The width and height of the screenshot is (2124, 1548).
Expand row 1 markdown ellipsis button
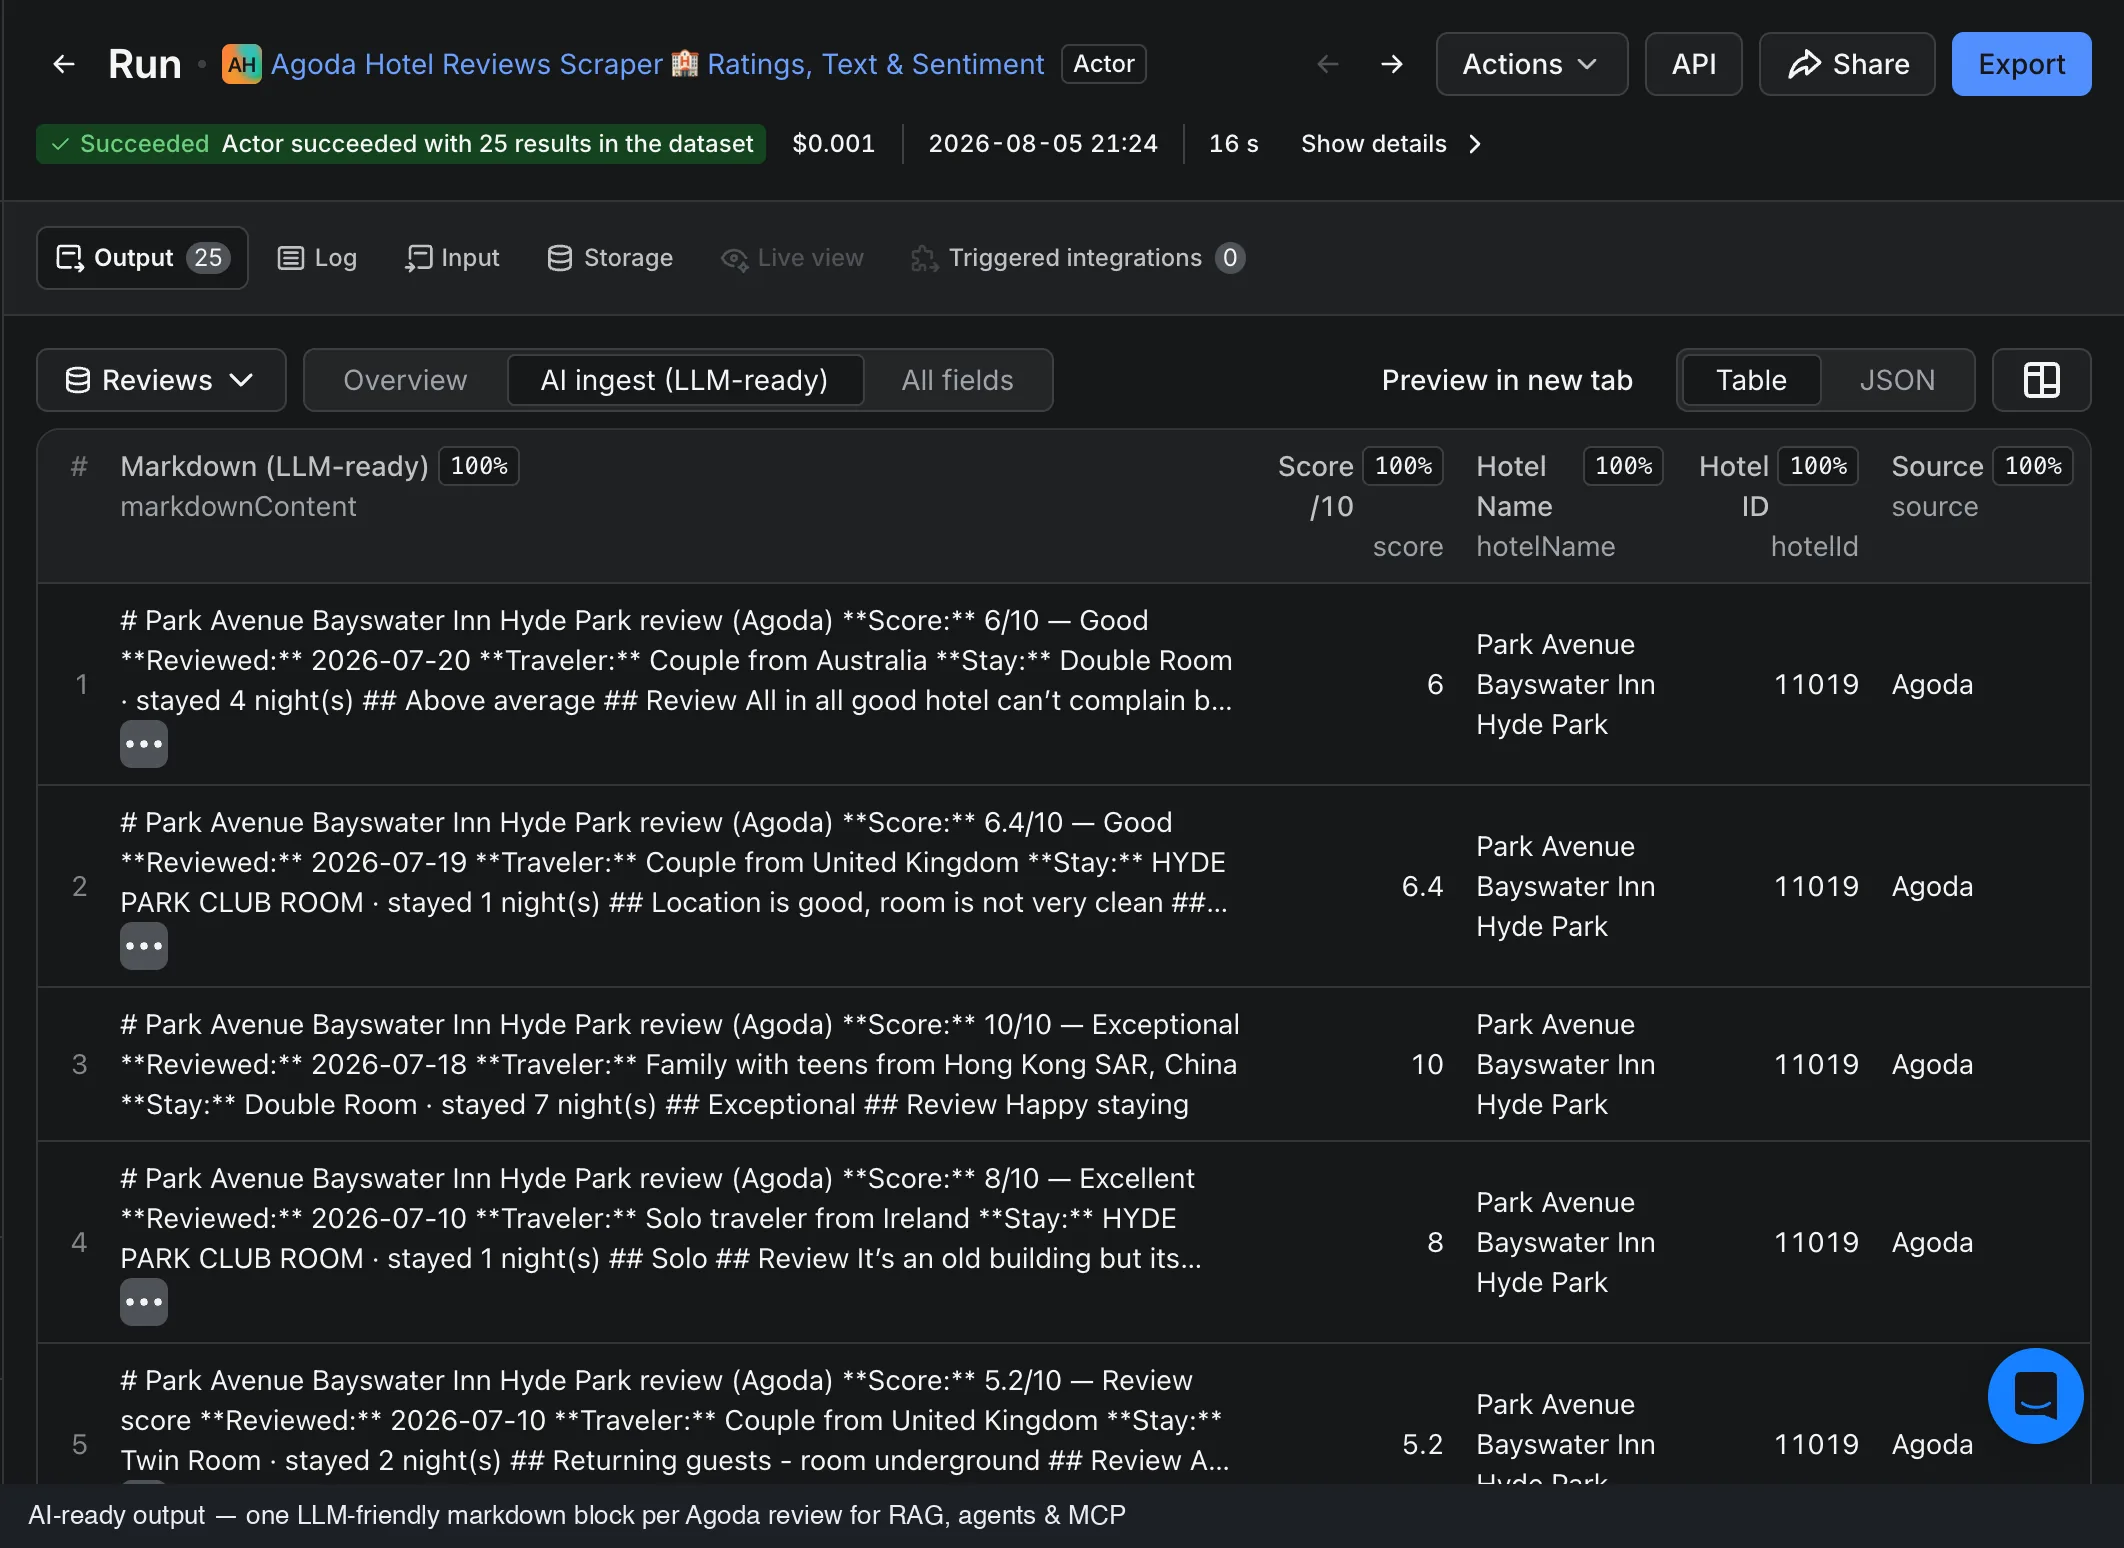point(144,744)
